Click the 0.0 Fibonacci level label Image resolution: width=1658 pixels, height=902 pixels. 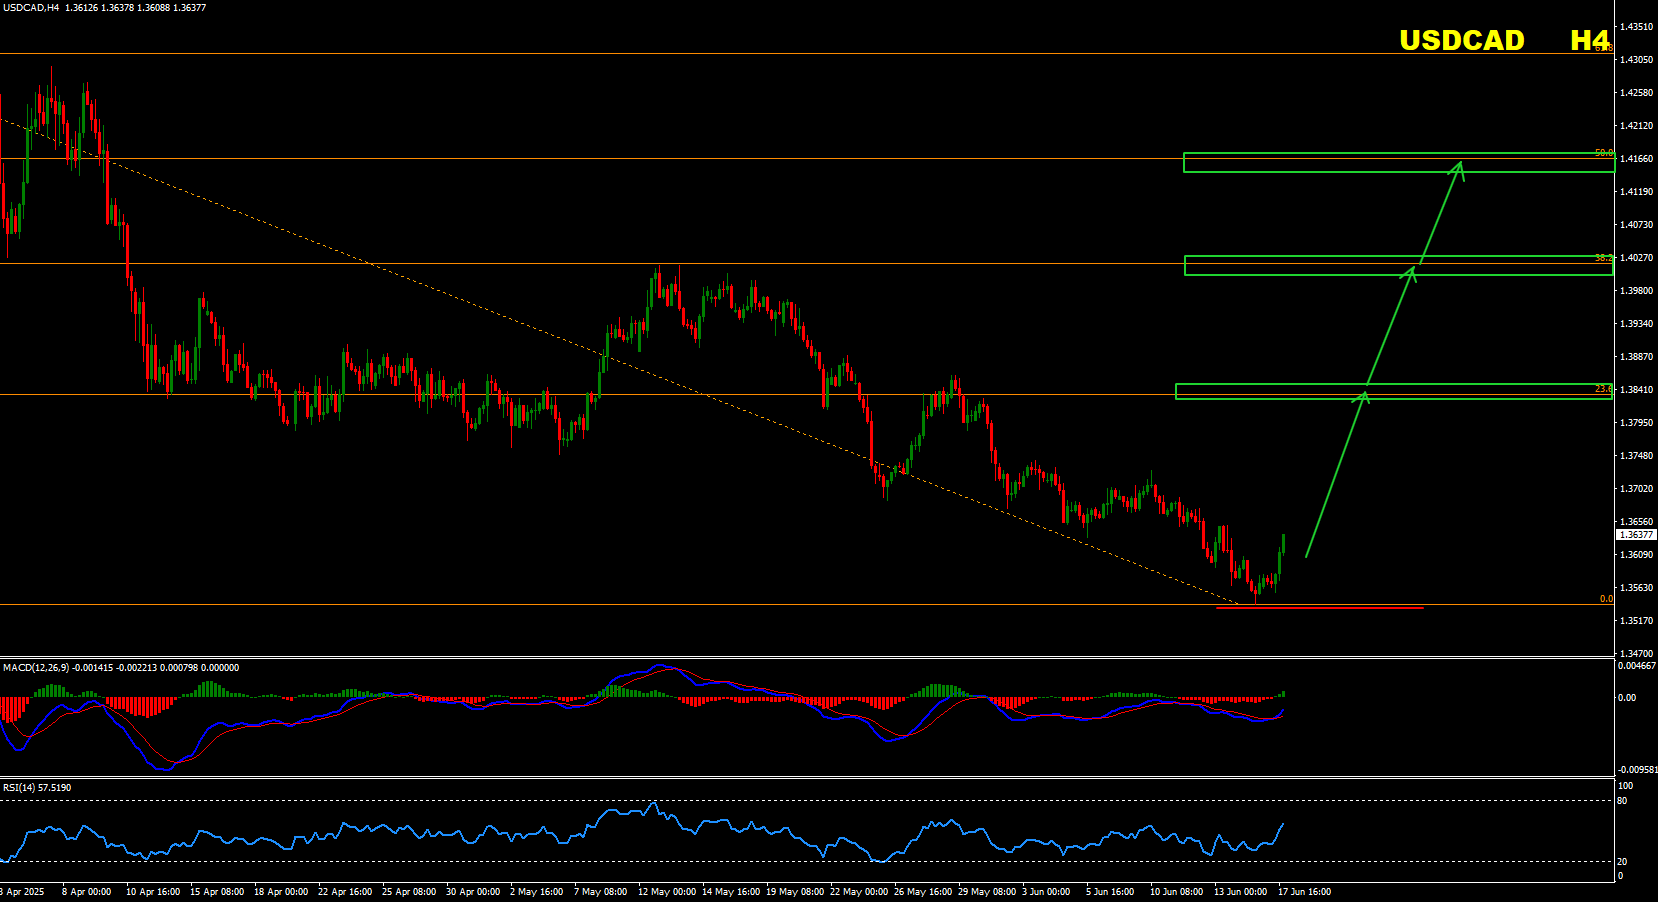pyautogui.click(x=1606, y=599)
